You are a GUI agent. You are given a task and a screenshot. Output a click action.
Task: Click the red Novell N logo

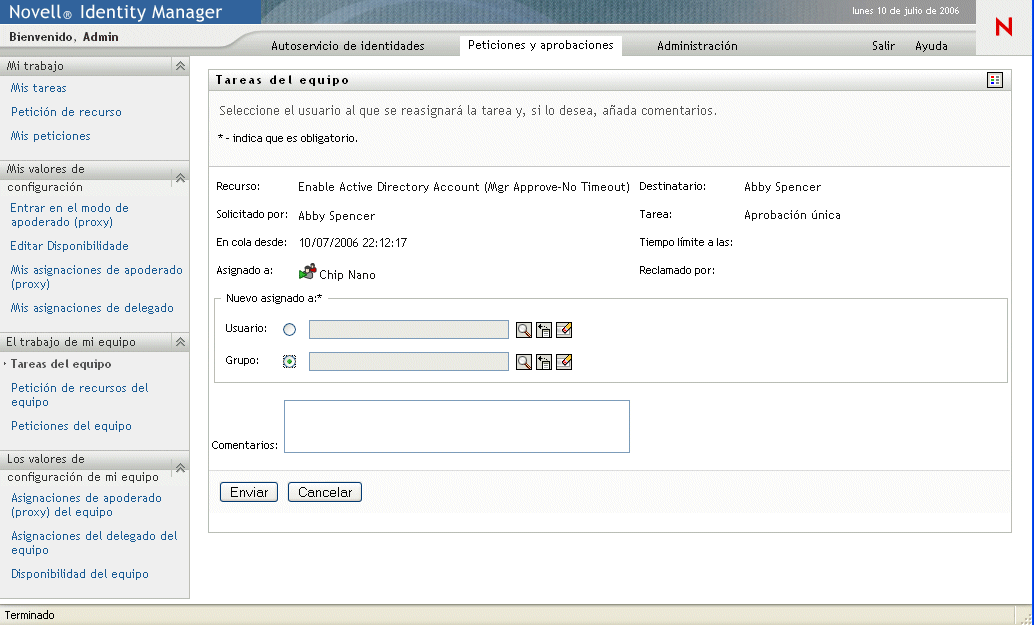pos(1004,27)
